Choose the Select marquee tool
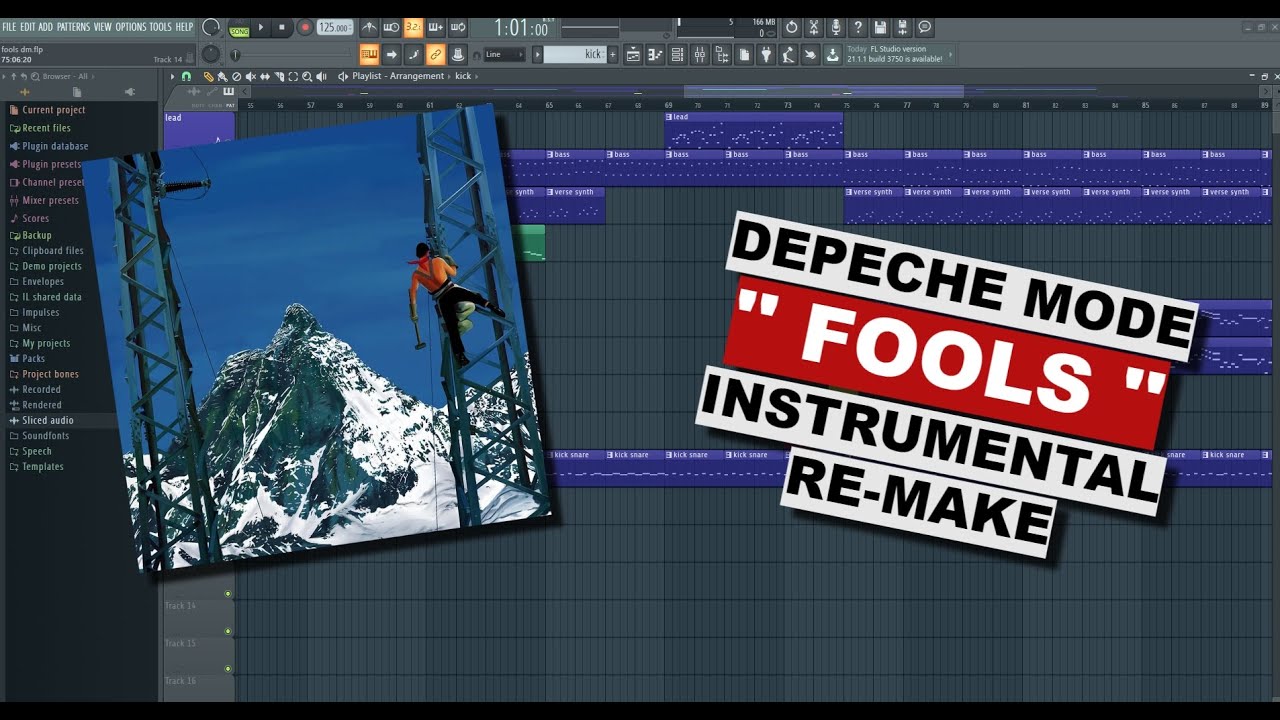Viewport: 1280px width, 720px height. point(293,76)
